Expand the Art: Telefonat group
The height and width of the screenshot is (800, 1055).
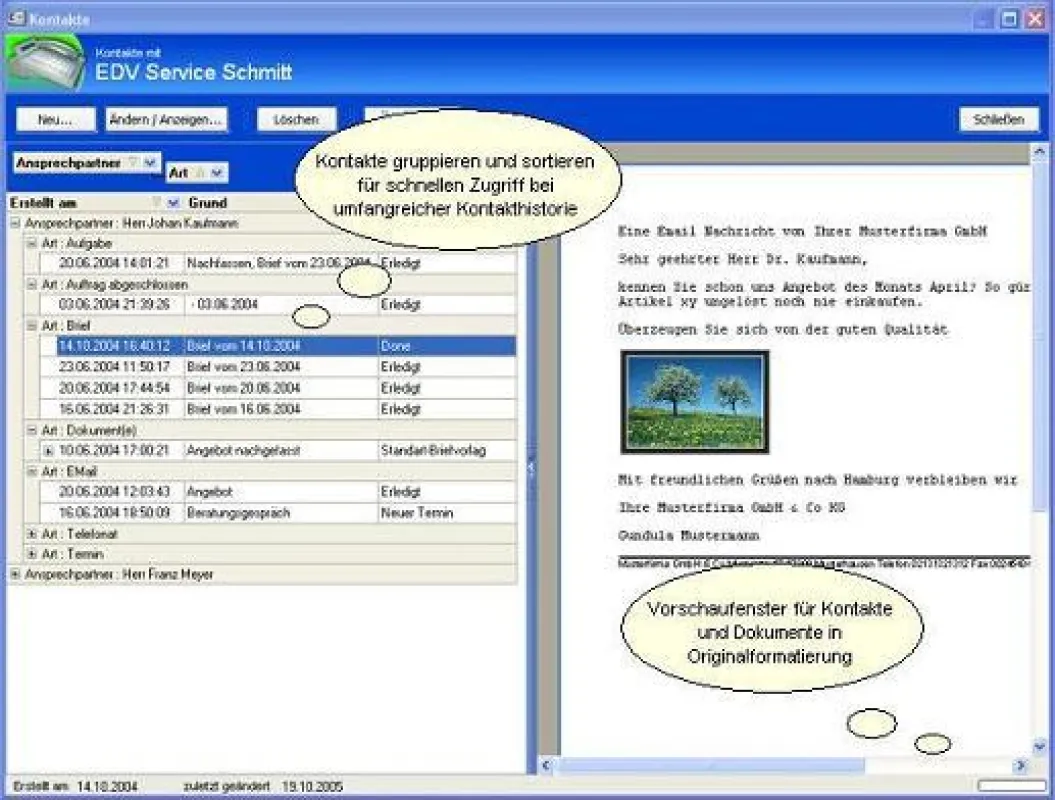[x=32, y=534]
